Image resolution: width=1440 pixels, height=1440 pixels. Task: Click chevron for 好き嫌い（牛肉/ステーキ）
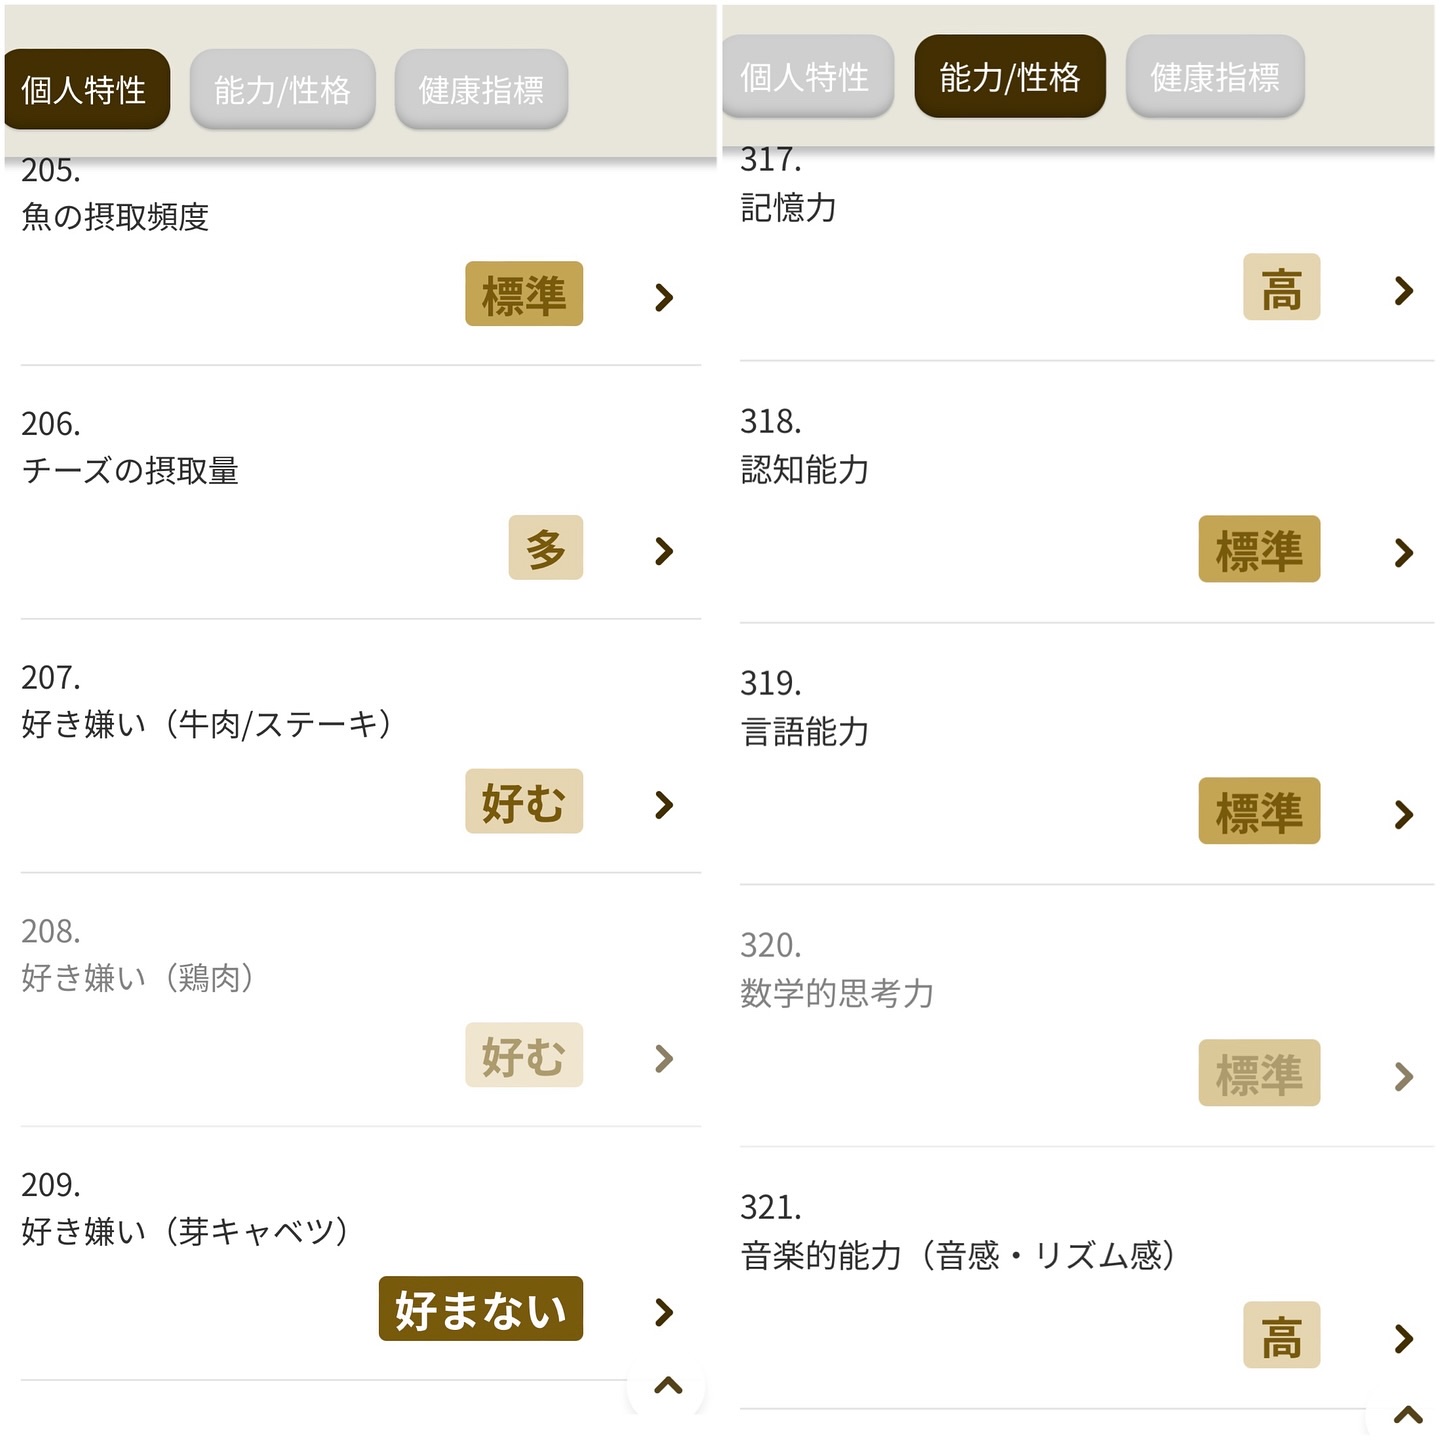[664, 805]
